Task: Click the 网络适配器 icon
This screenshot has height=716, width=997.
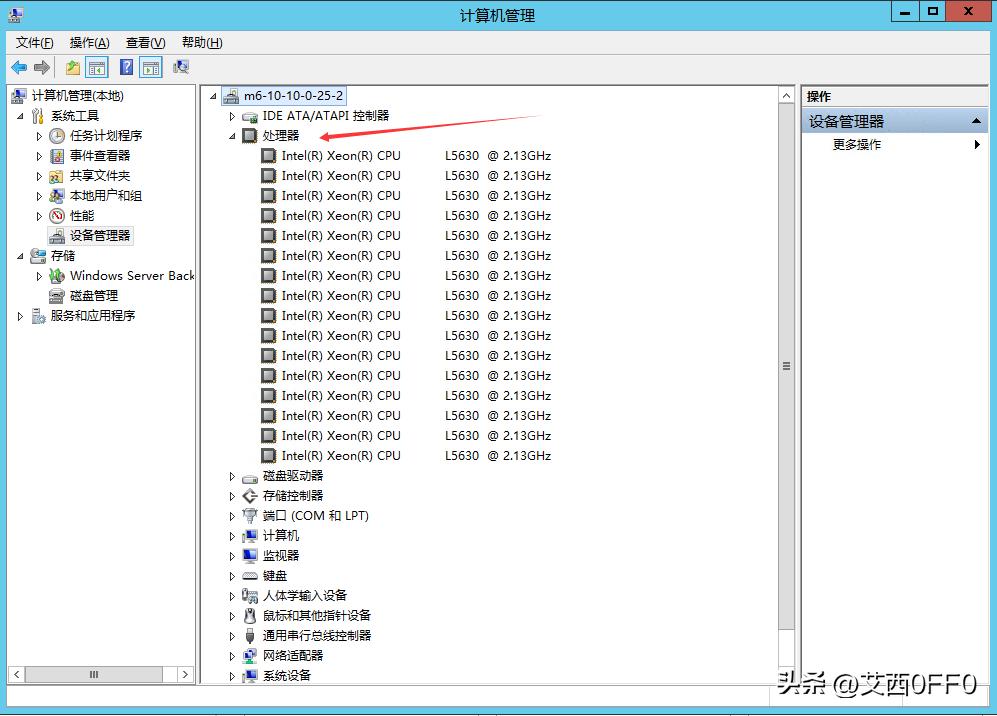Action: point(250,656)
